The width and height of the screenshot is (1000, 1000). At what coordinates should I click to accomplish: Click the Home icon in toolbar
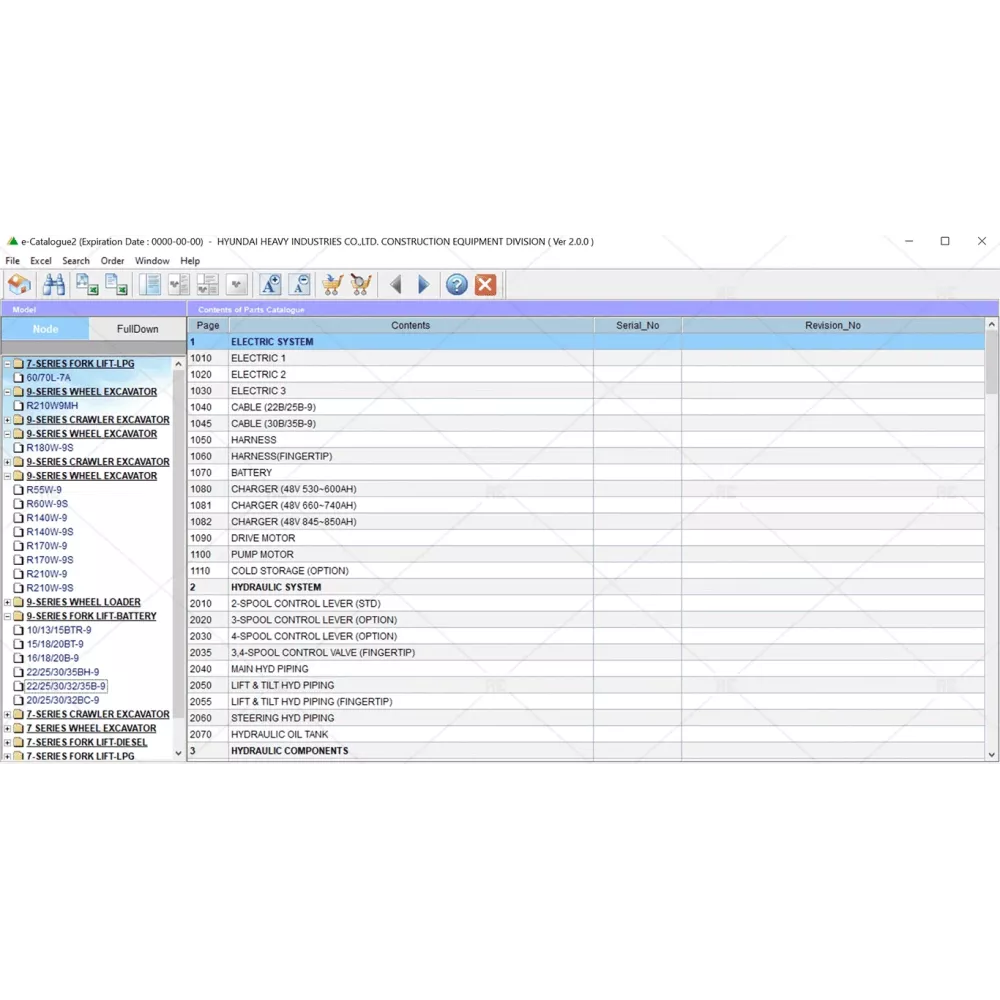[19, 285]
